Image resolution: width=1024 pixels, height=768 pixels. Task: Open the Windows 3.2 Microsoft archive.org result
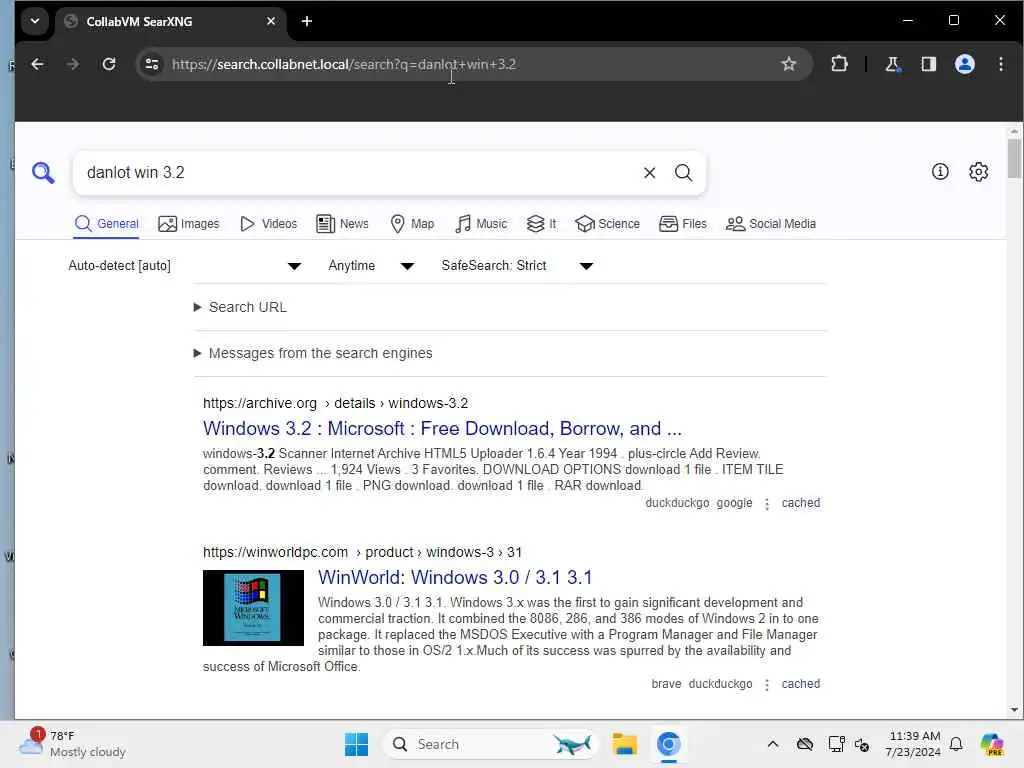442,429
